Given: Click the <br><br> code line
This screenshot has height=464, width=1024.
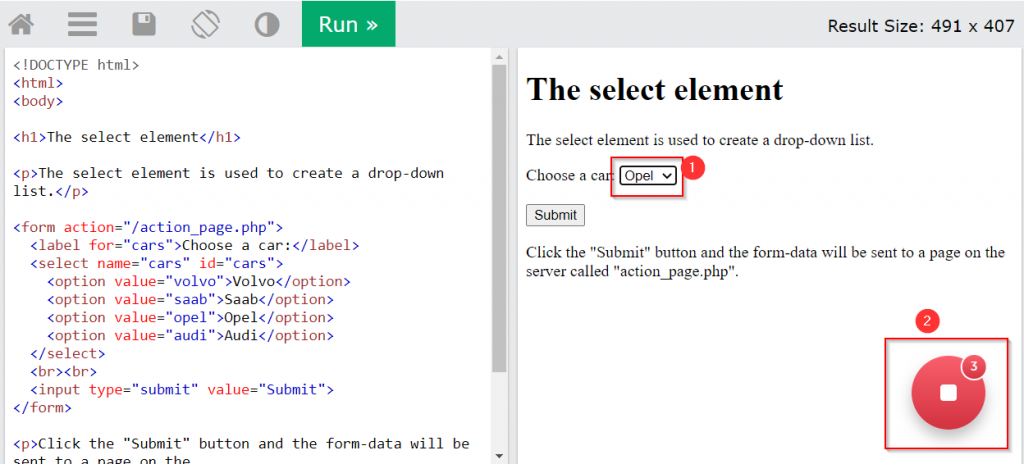Looking at the screenshot, I should (63, 372).
